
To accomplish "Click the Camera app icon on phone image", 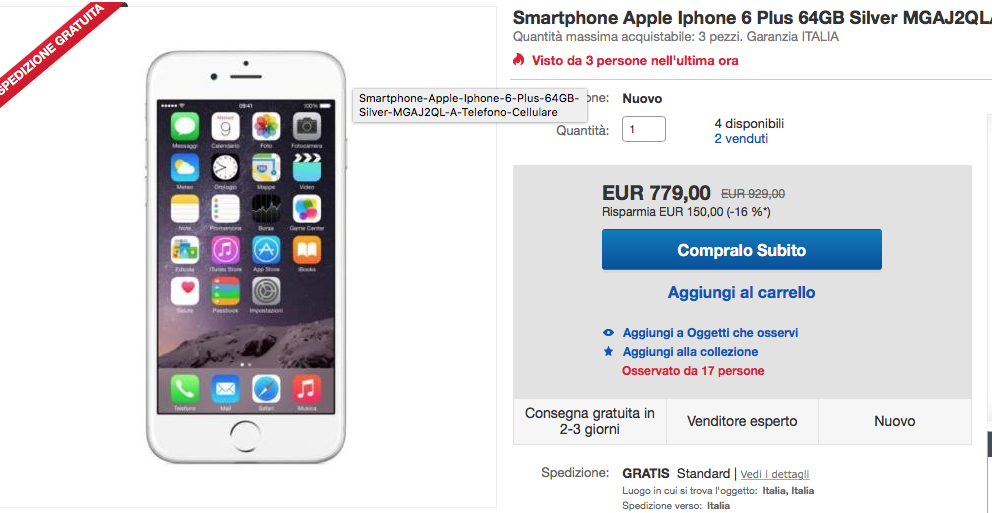I will click(307, 127).
